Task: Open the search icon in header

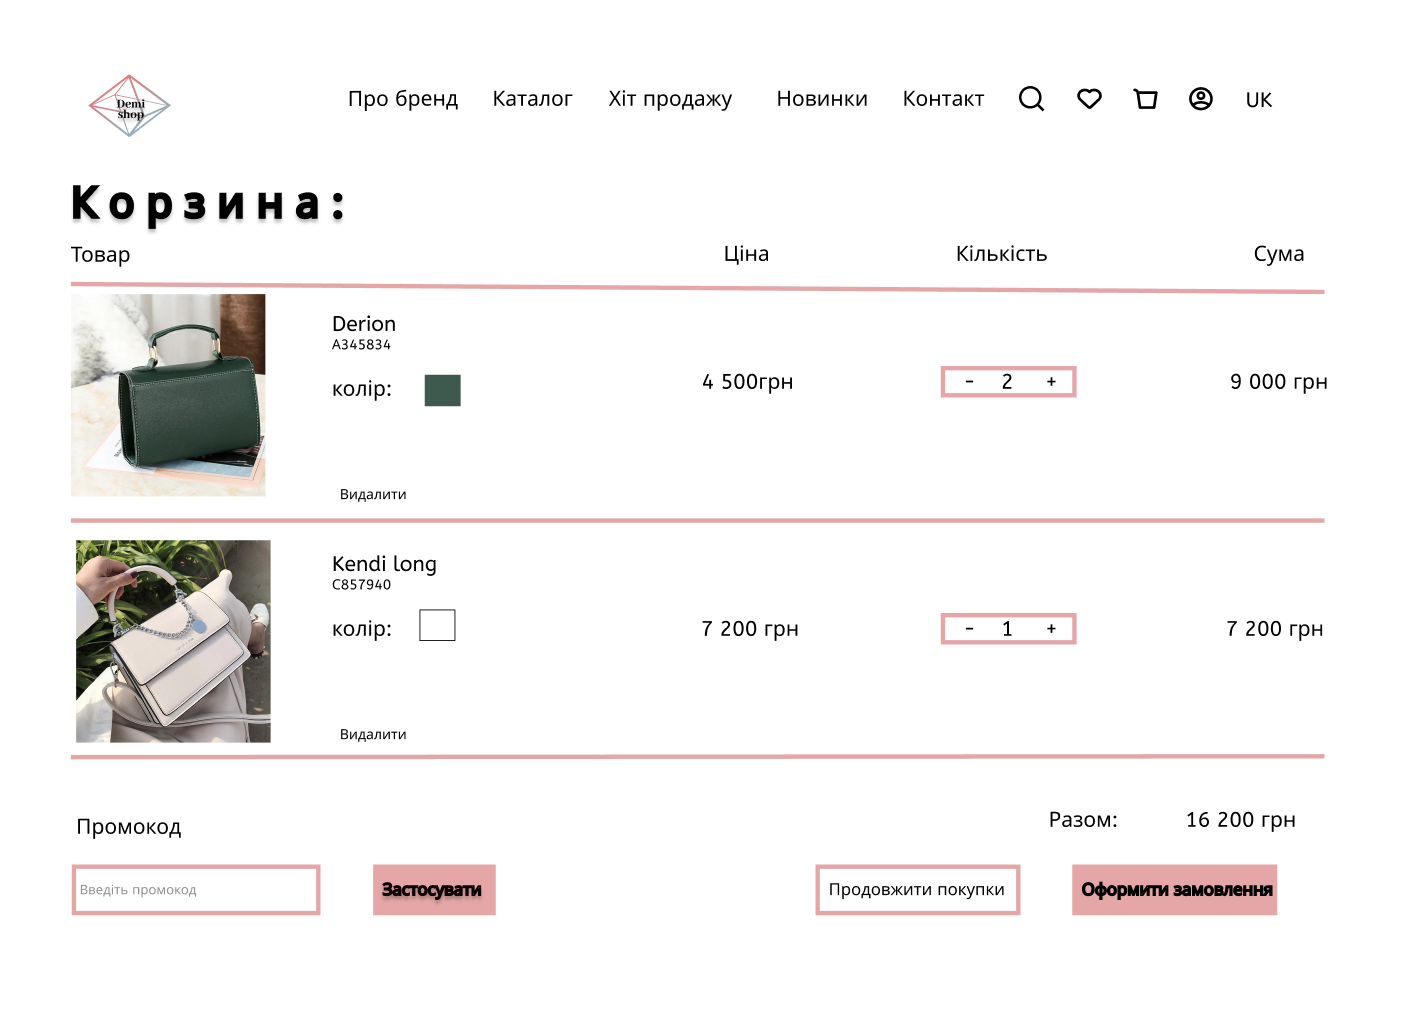Action: 1031,99
